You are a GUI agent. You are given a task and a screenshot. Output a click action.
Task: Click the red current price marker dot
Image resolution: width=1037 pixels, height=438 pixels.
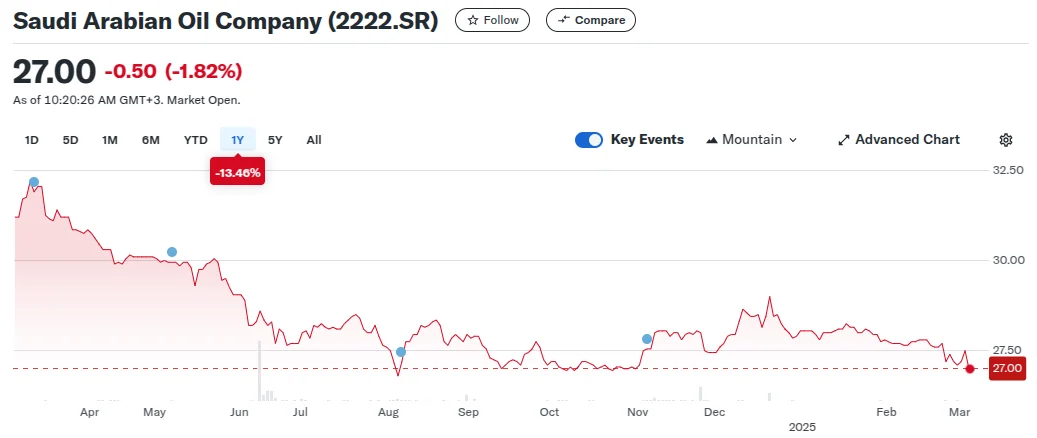(x=970, y=369)
